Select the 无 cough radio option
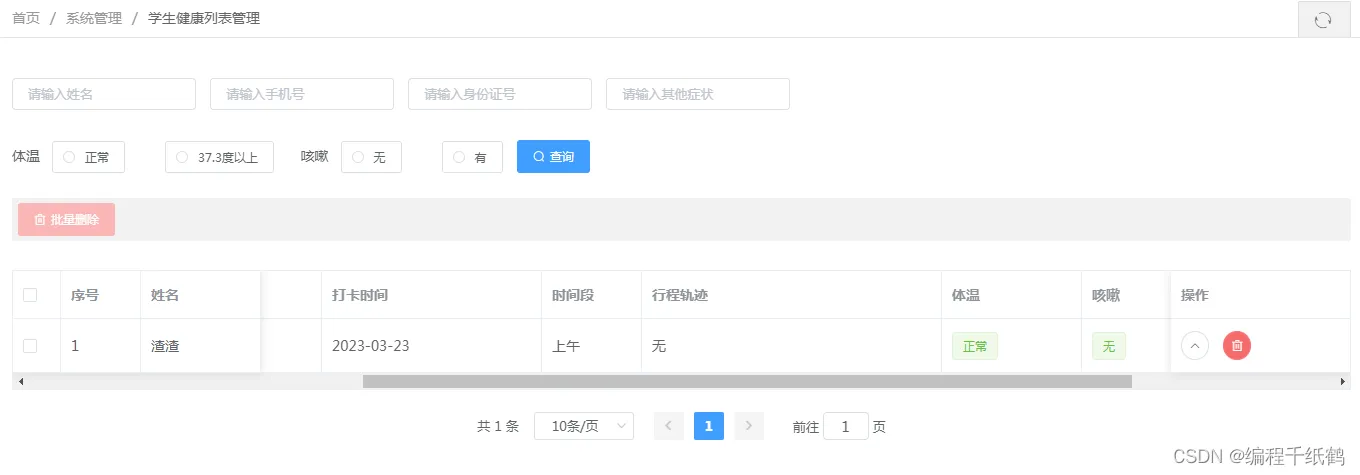Image resolution: width=1360 pixels, height=475 pixels. coord(358,157)
